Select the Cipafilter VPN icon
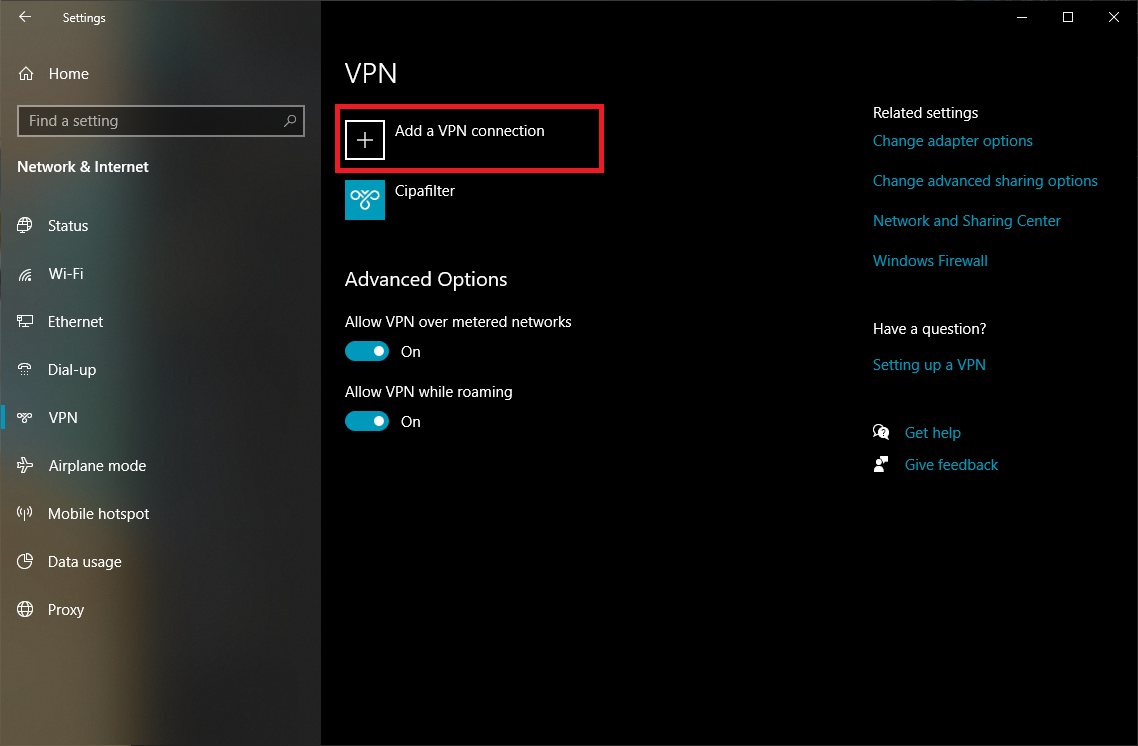Viewport: 1138px width, 746px height. 364,200
